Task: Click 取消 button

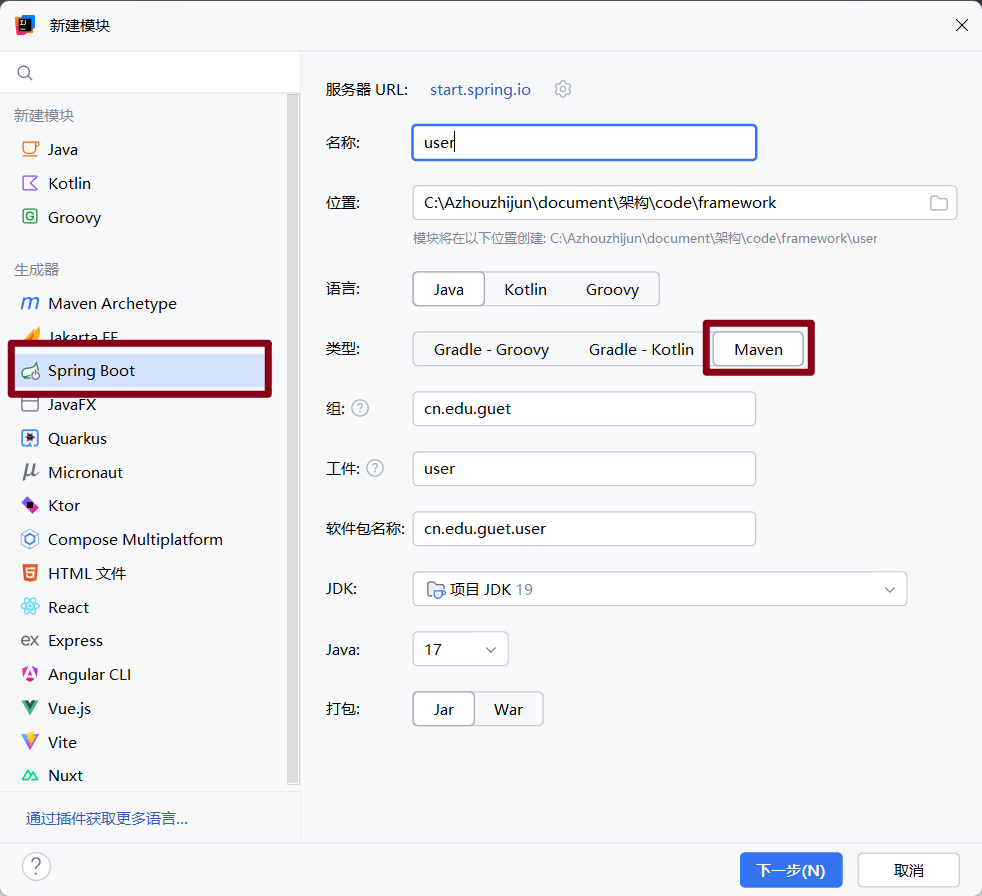Action: point(909,870)
